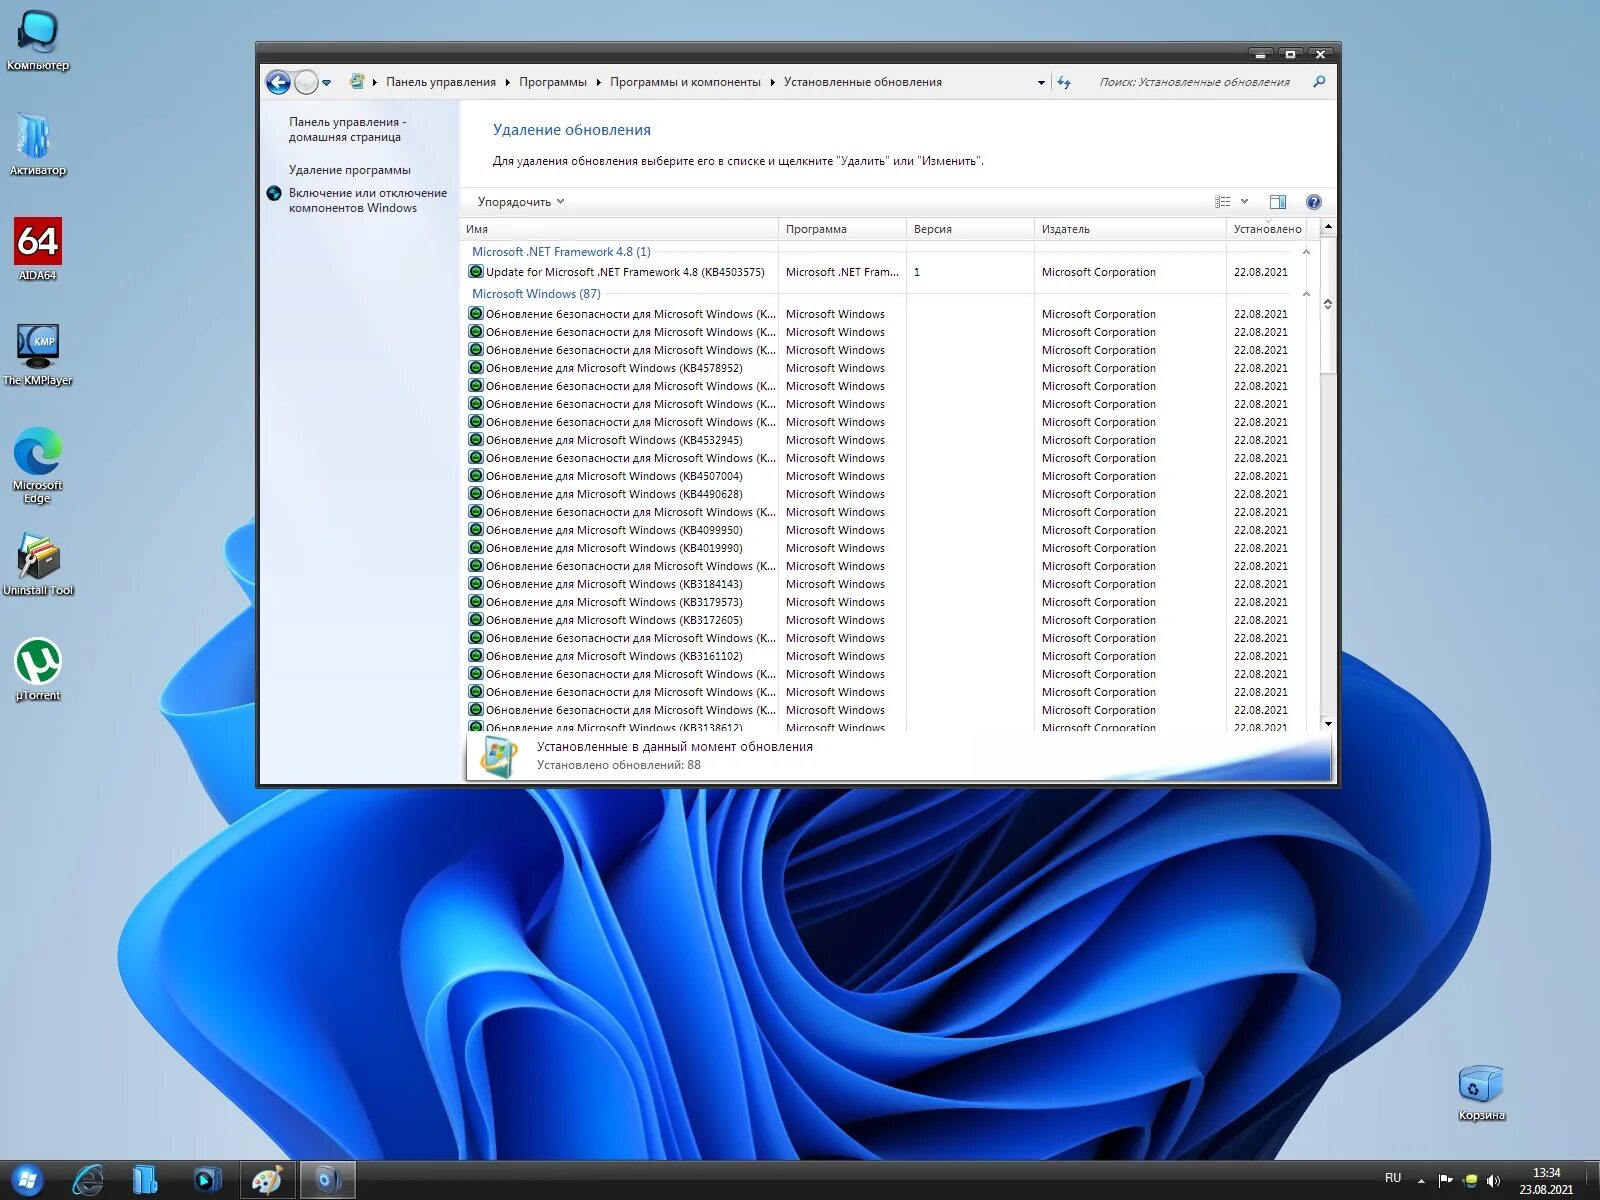Click the volume speaker tray icon
1600x1200 pixels.
[x=1494, y=1181]
